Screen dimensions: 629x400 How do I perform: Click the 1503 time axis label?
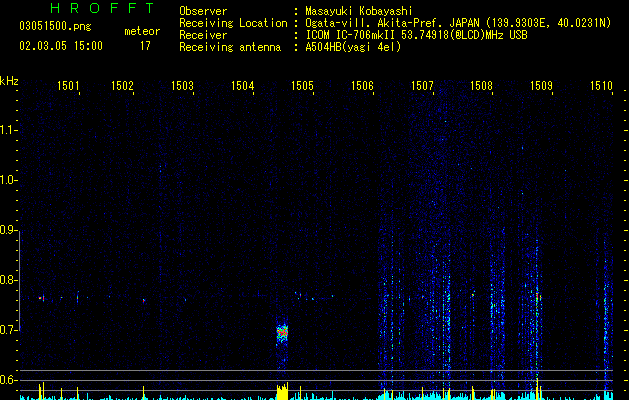point(182,85)
